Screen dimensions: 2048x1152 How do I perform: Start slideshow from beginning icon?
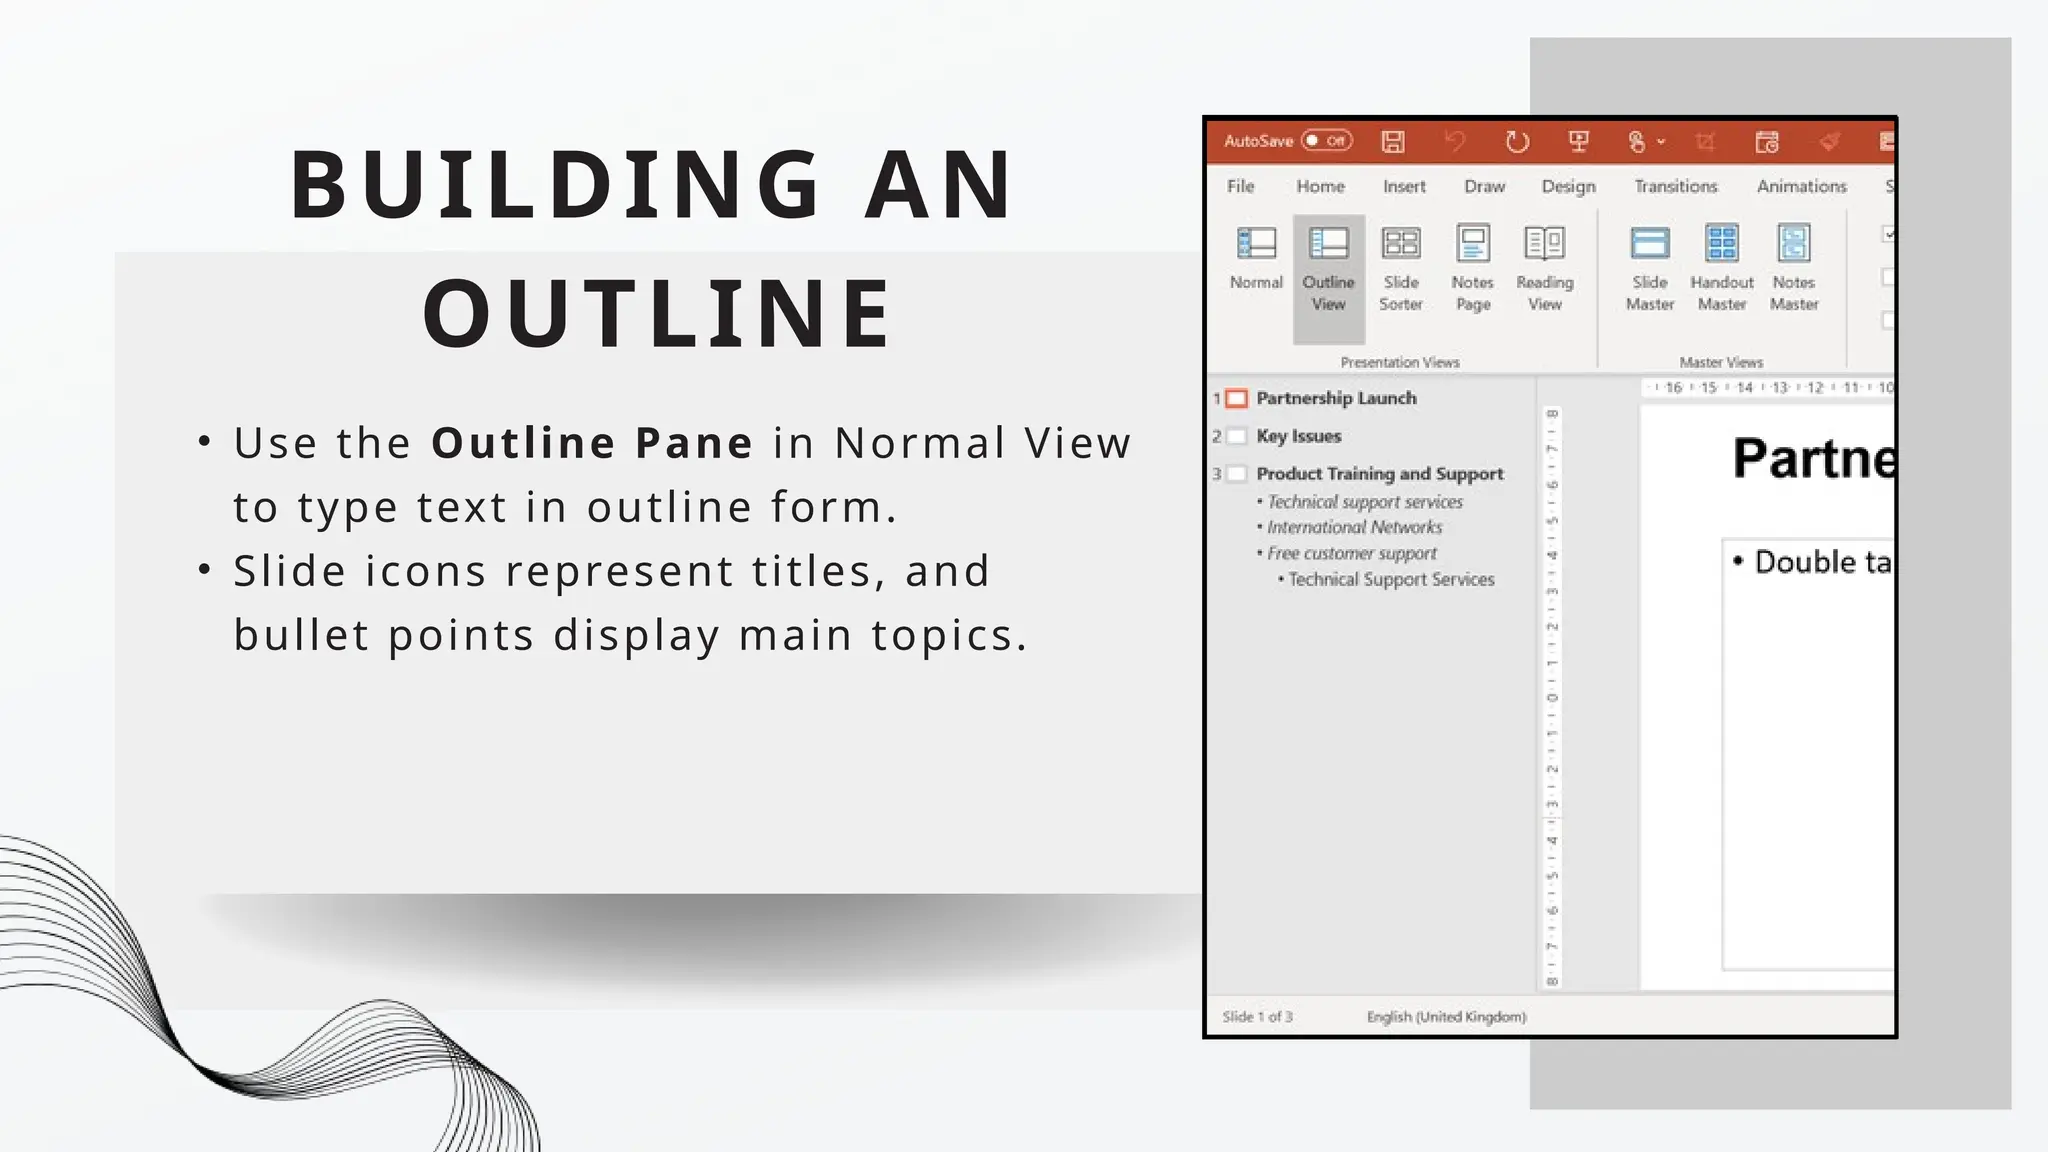pyautogui.click(x=1579, y=142)
